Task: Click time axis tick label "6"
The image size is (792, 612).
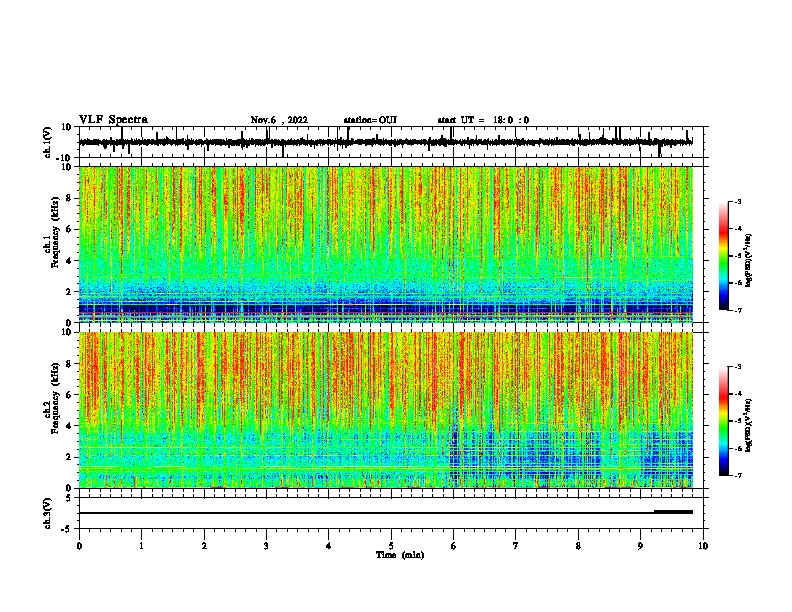Action: click(x=453, y=546)
